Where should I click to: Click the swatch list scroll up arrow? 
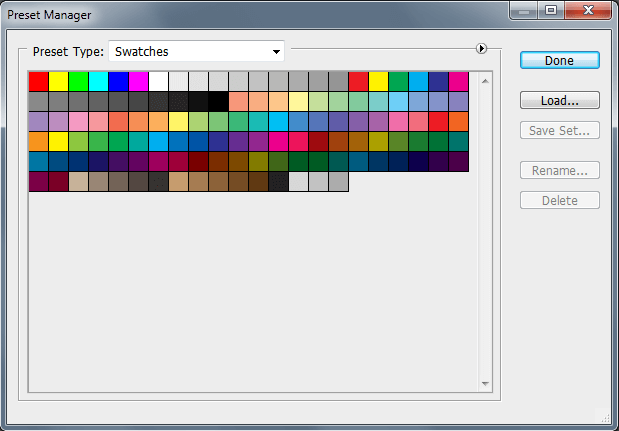point(485,77)
